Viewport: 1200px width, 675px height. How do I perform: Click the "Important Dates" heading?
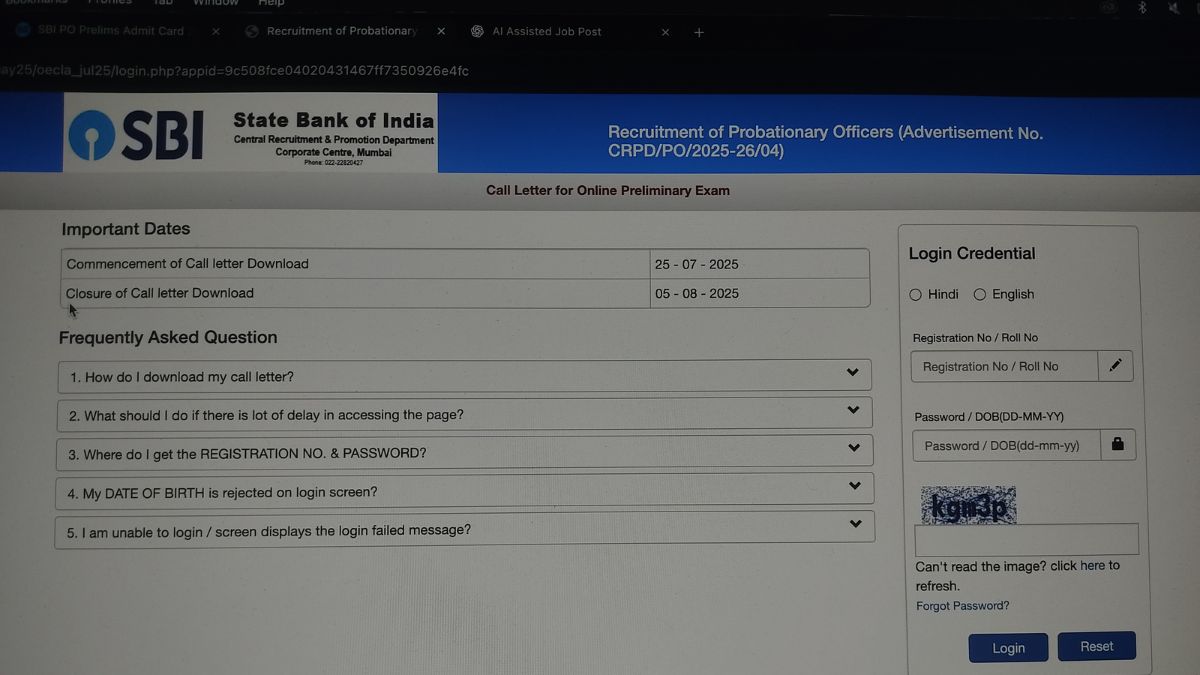[125, 229]
